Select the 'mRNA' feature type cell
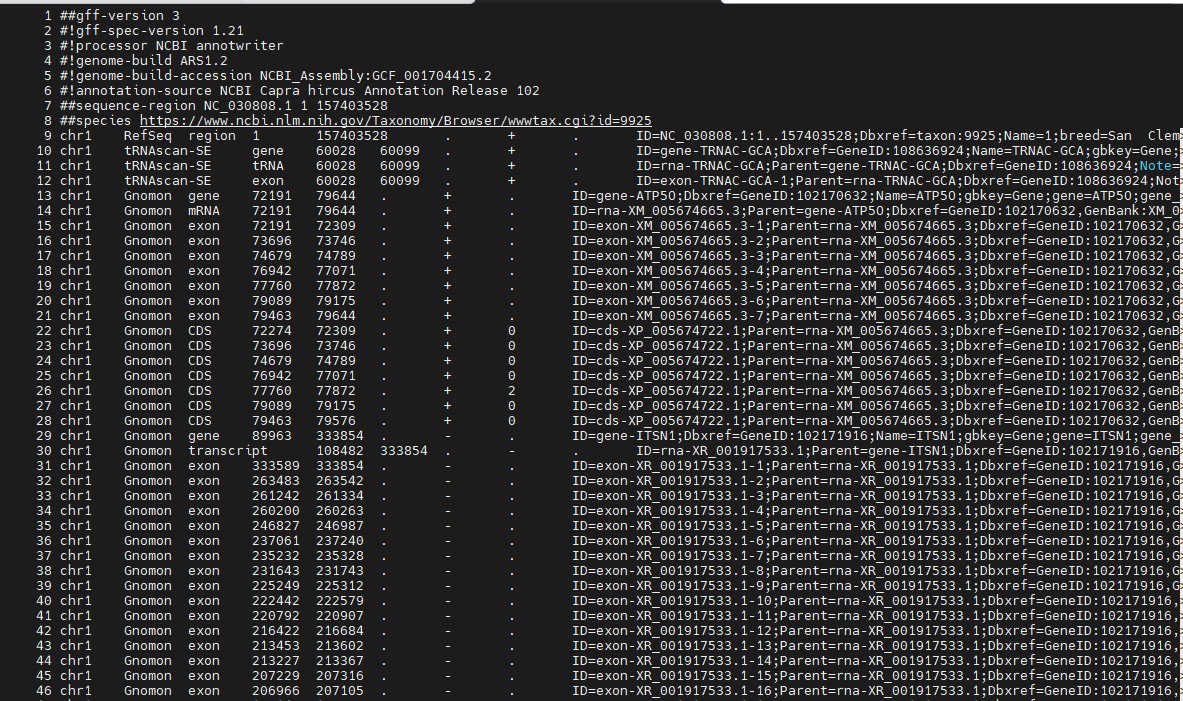The width and height of the screenshot is (1183, 701). click(204, 211)
